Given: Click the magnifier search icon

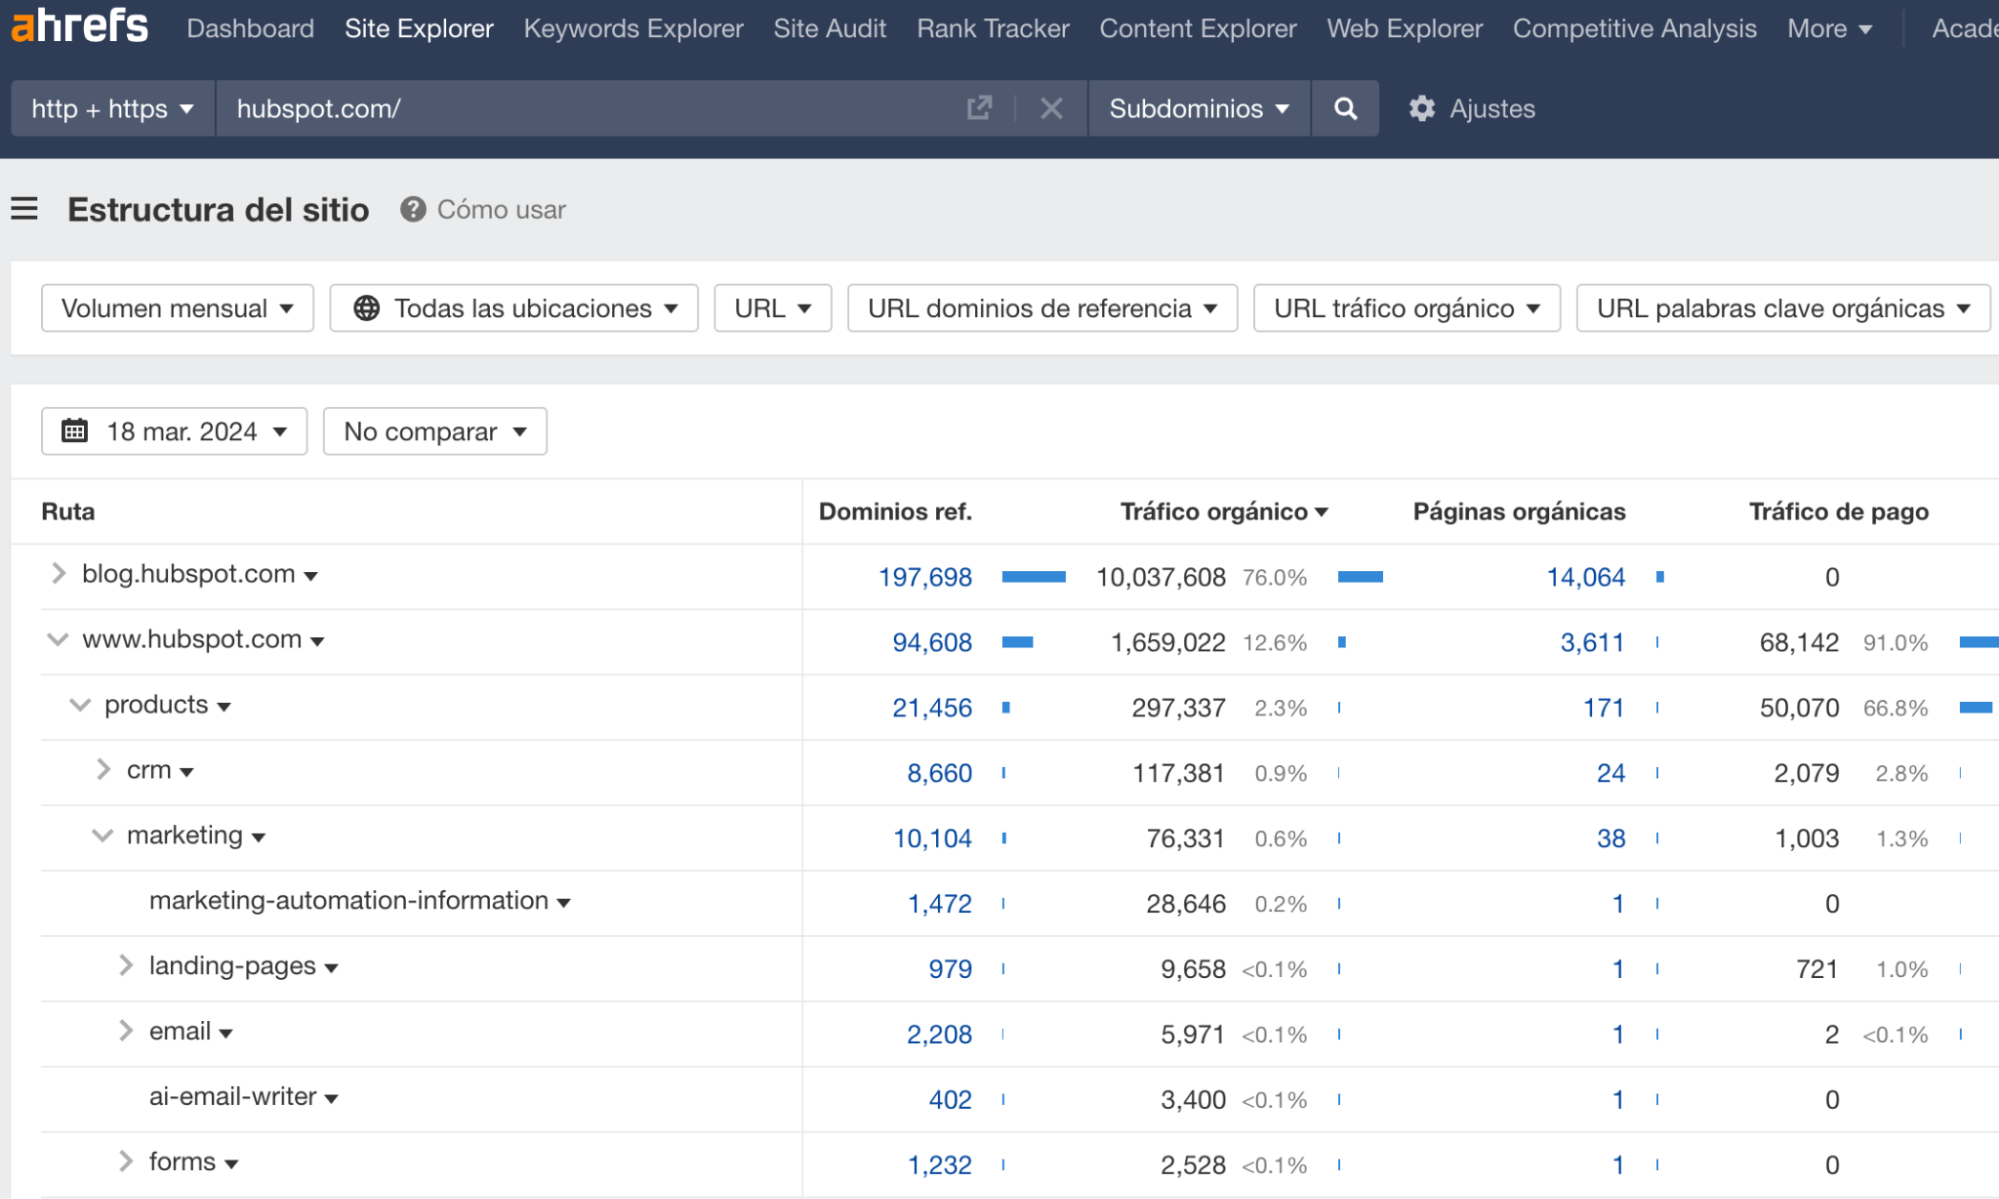Looking at the screenshot, I should [x=1345, y=108].
